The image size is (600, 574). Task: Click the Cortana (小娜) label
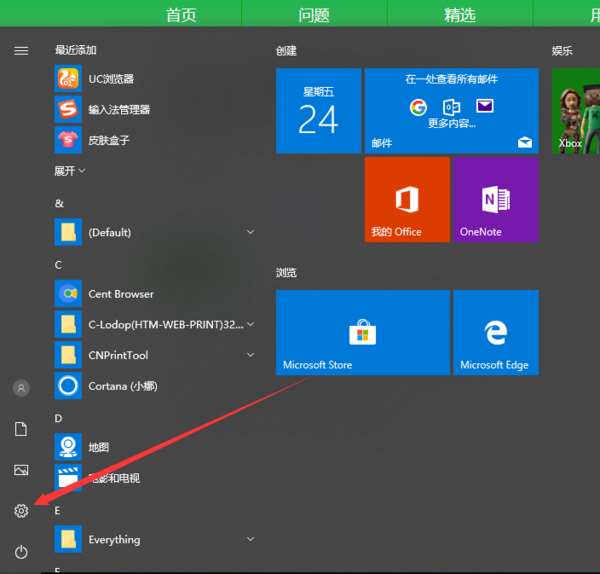point(123,386)
